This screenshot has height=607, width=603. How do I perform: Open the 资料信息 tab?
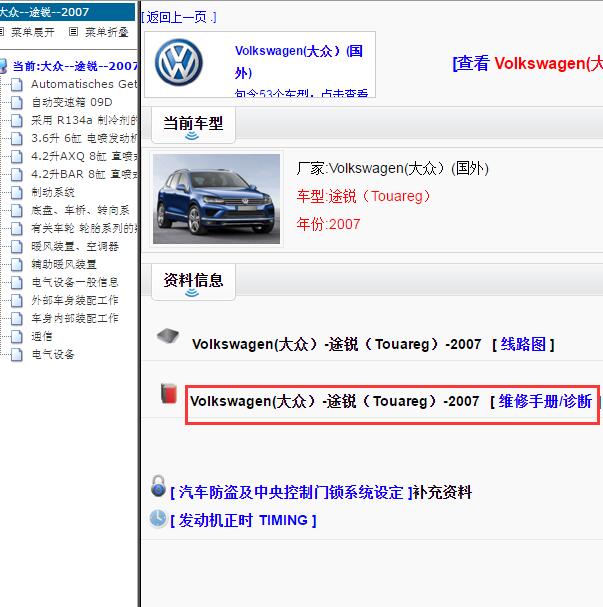[x=193, y=281]
